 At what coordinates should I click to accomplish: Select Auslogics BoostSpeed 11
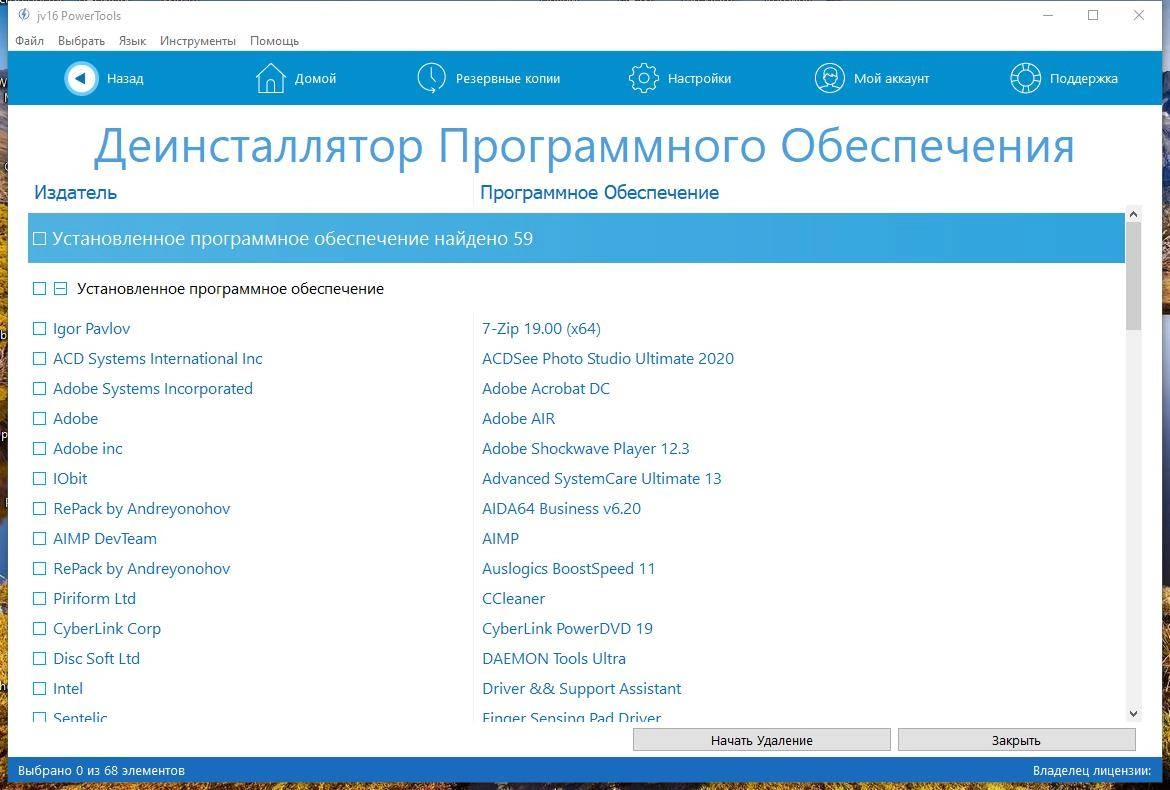click(x=569, y=568)
